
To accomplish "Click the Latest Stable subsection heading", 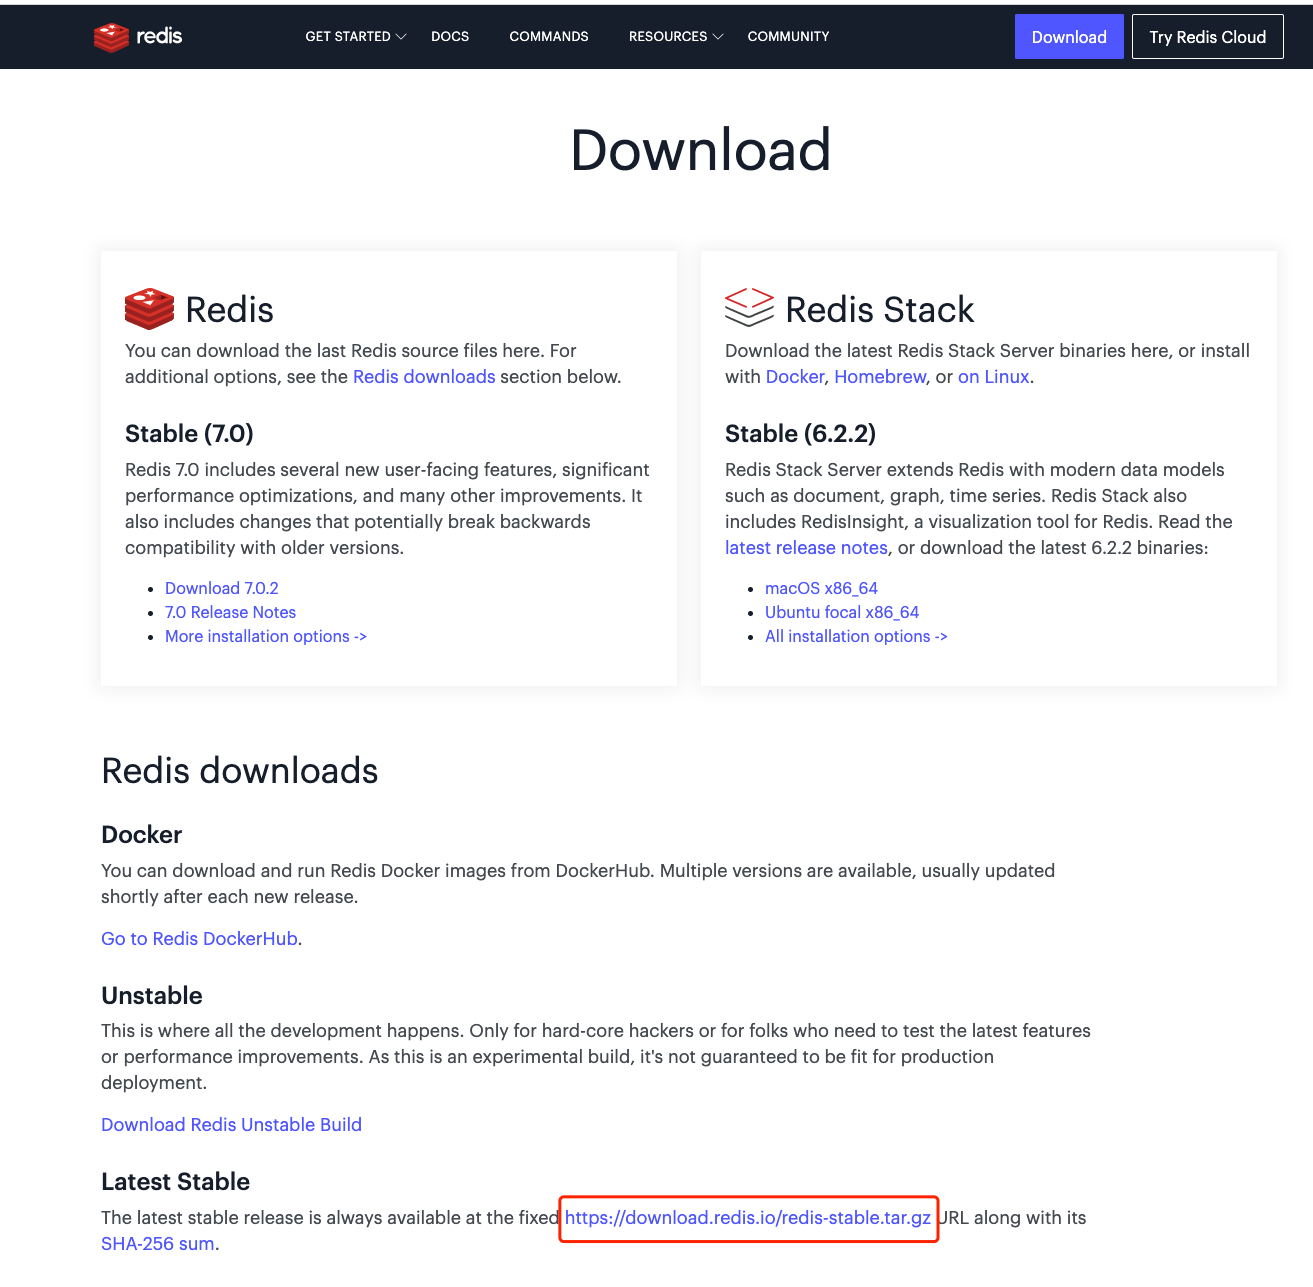I will coord(176,1182).
